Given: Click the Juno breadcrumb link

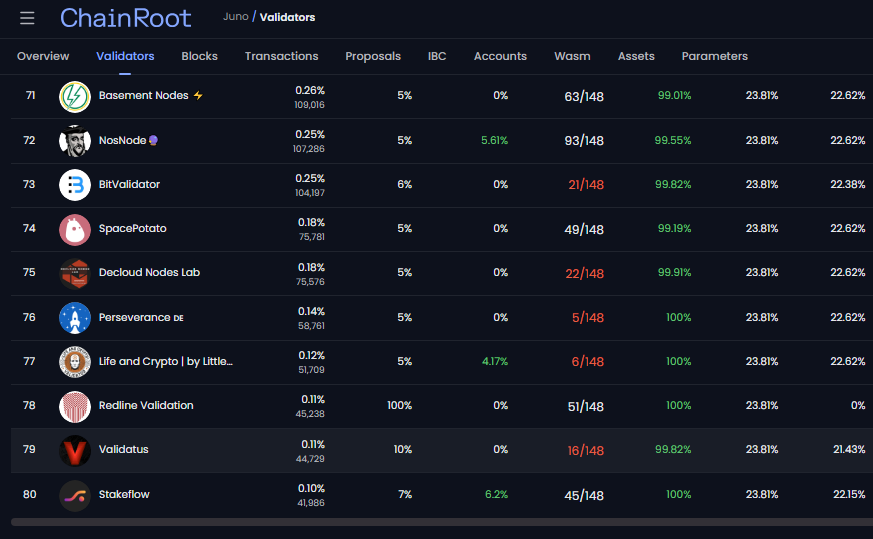Looking at the screenshot, I should click(x=236, y=17).
